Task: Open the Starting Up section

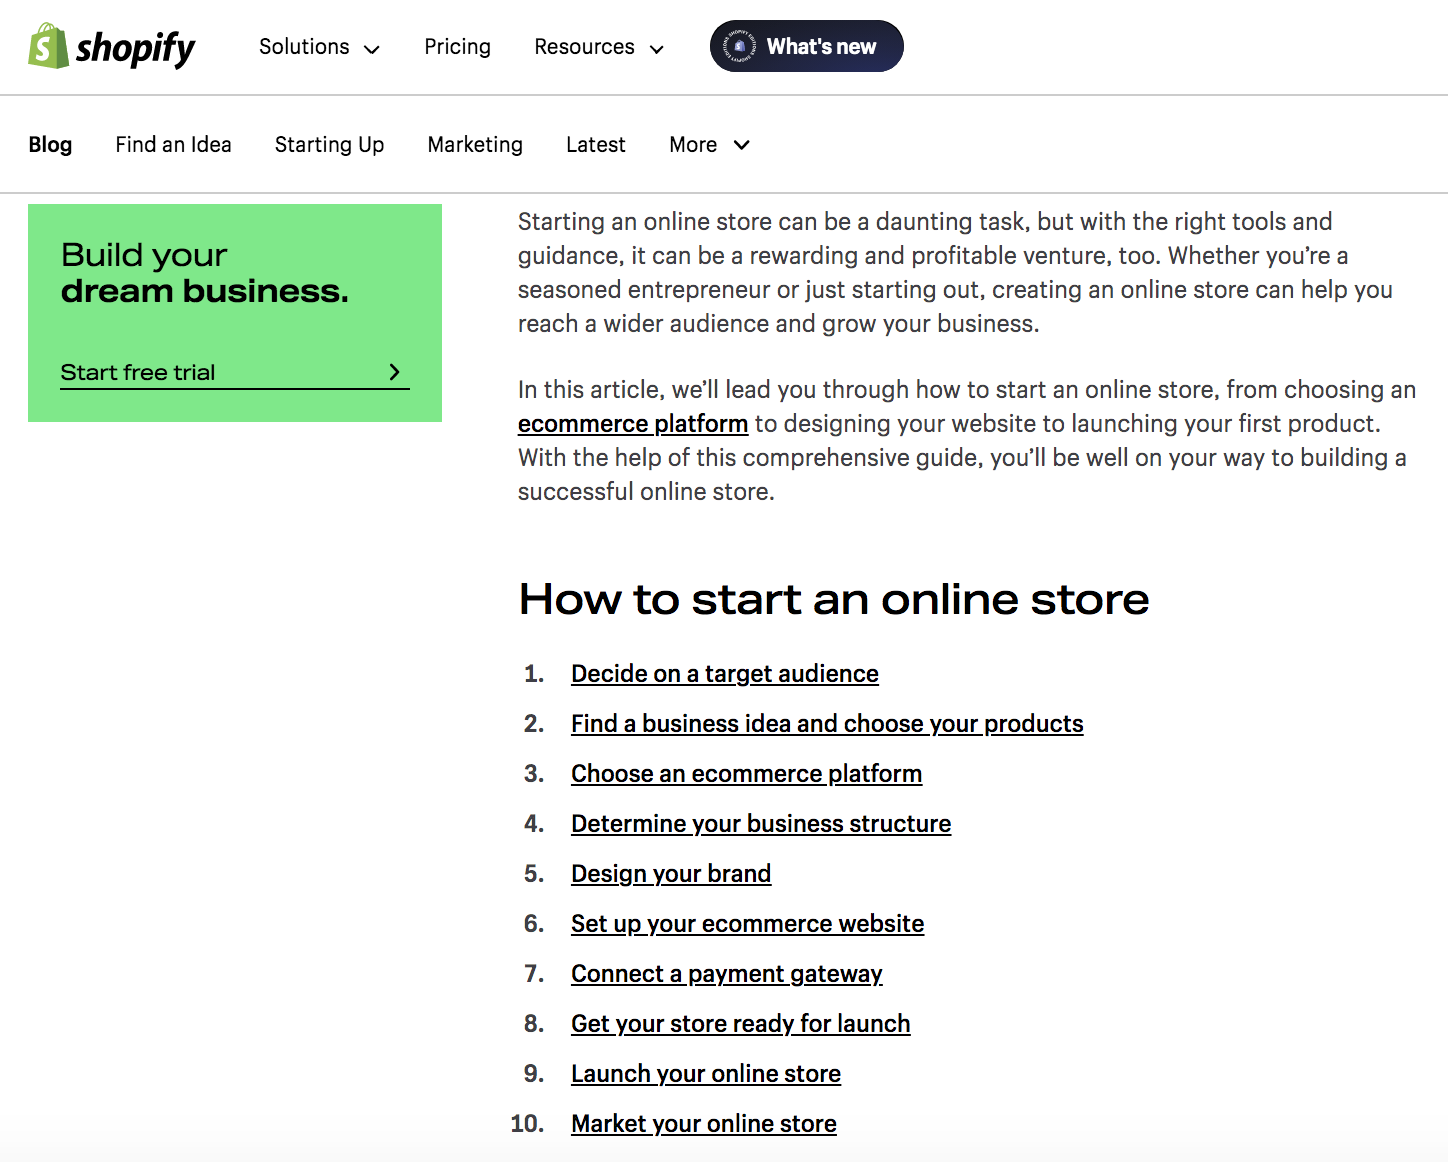Action: point(329,145)
